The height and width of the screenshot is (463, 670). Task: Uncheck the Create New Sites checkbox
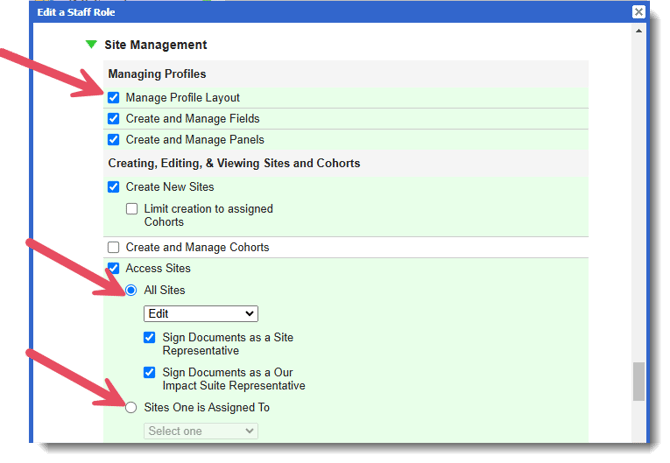pos(114,187)
